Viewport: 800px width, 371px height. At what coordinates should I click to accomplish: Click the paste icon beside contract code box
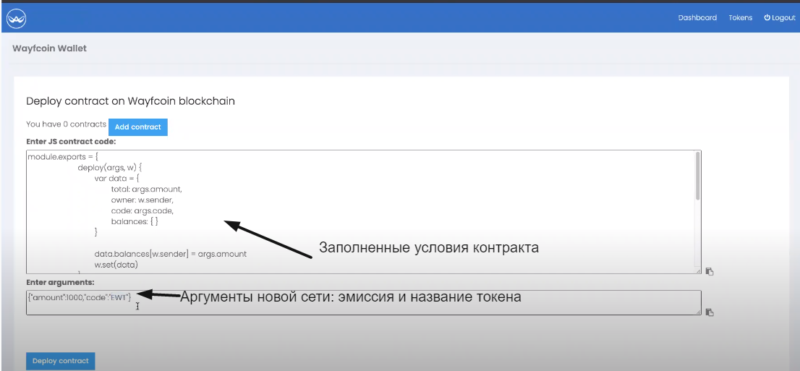point(709,272)
